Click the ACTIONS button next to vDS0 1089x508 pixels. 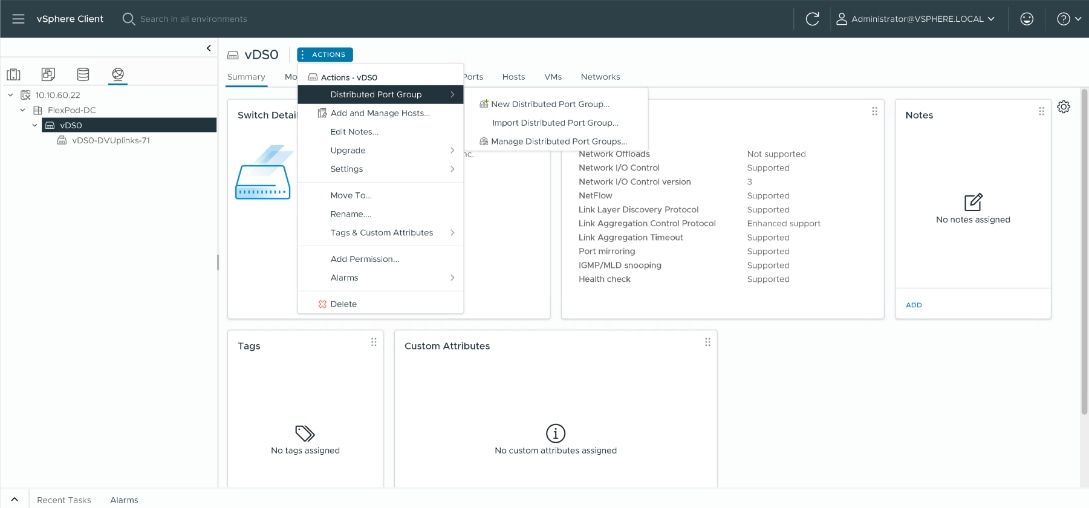coord(325,54)
